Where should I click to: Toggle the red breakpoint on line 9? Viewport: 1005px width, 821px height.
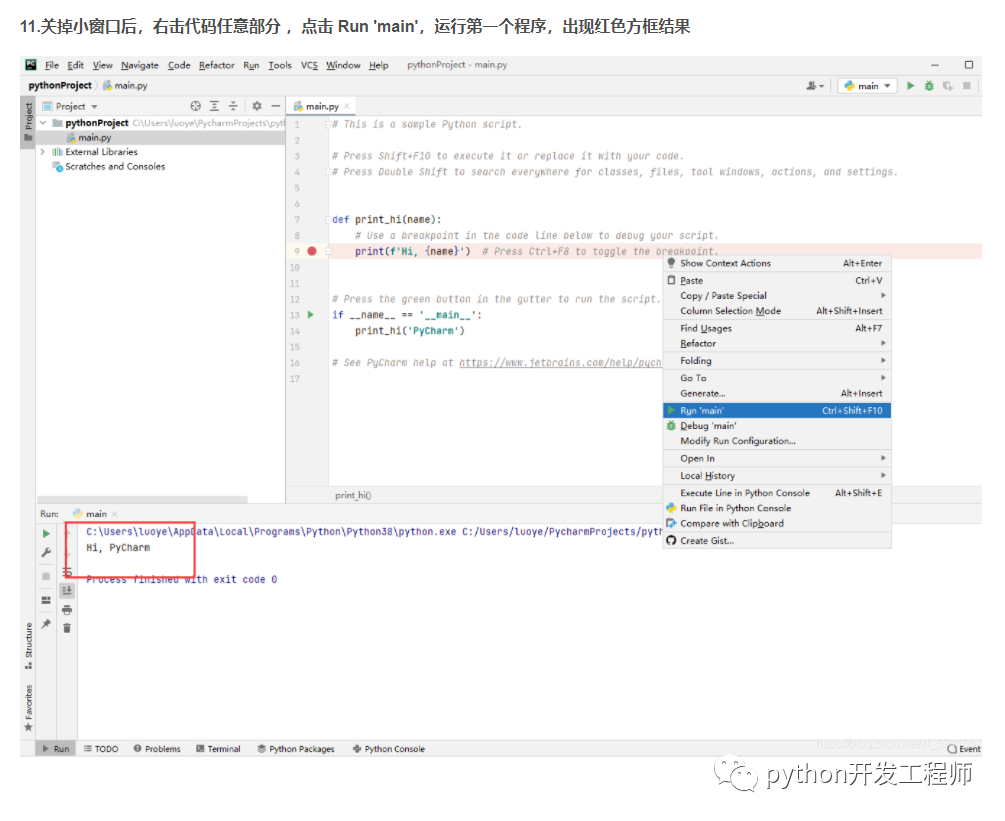[x=312, y=251]
